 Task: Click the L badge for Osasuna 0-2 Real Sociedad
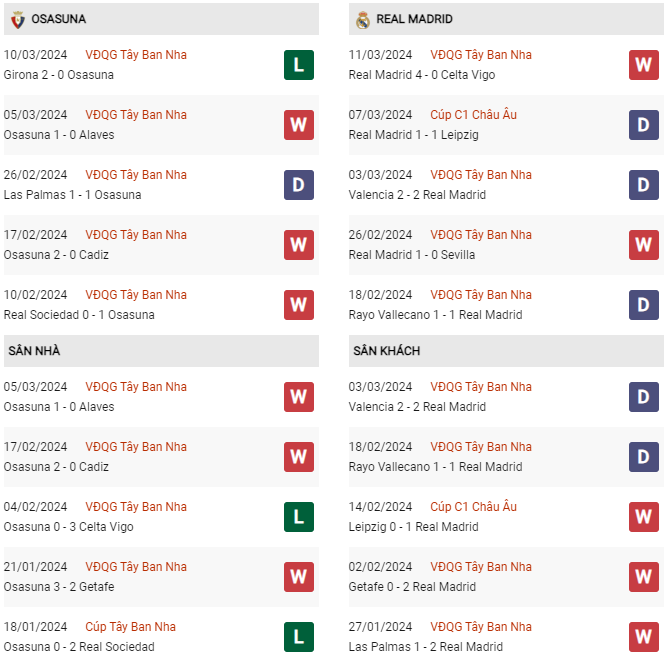tap(299, 637)
